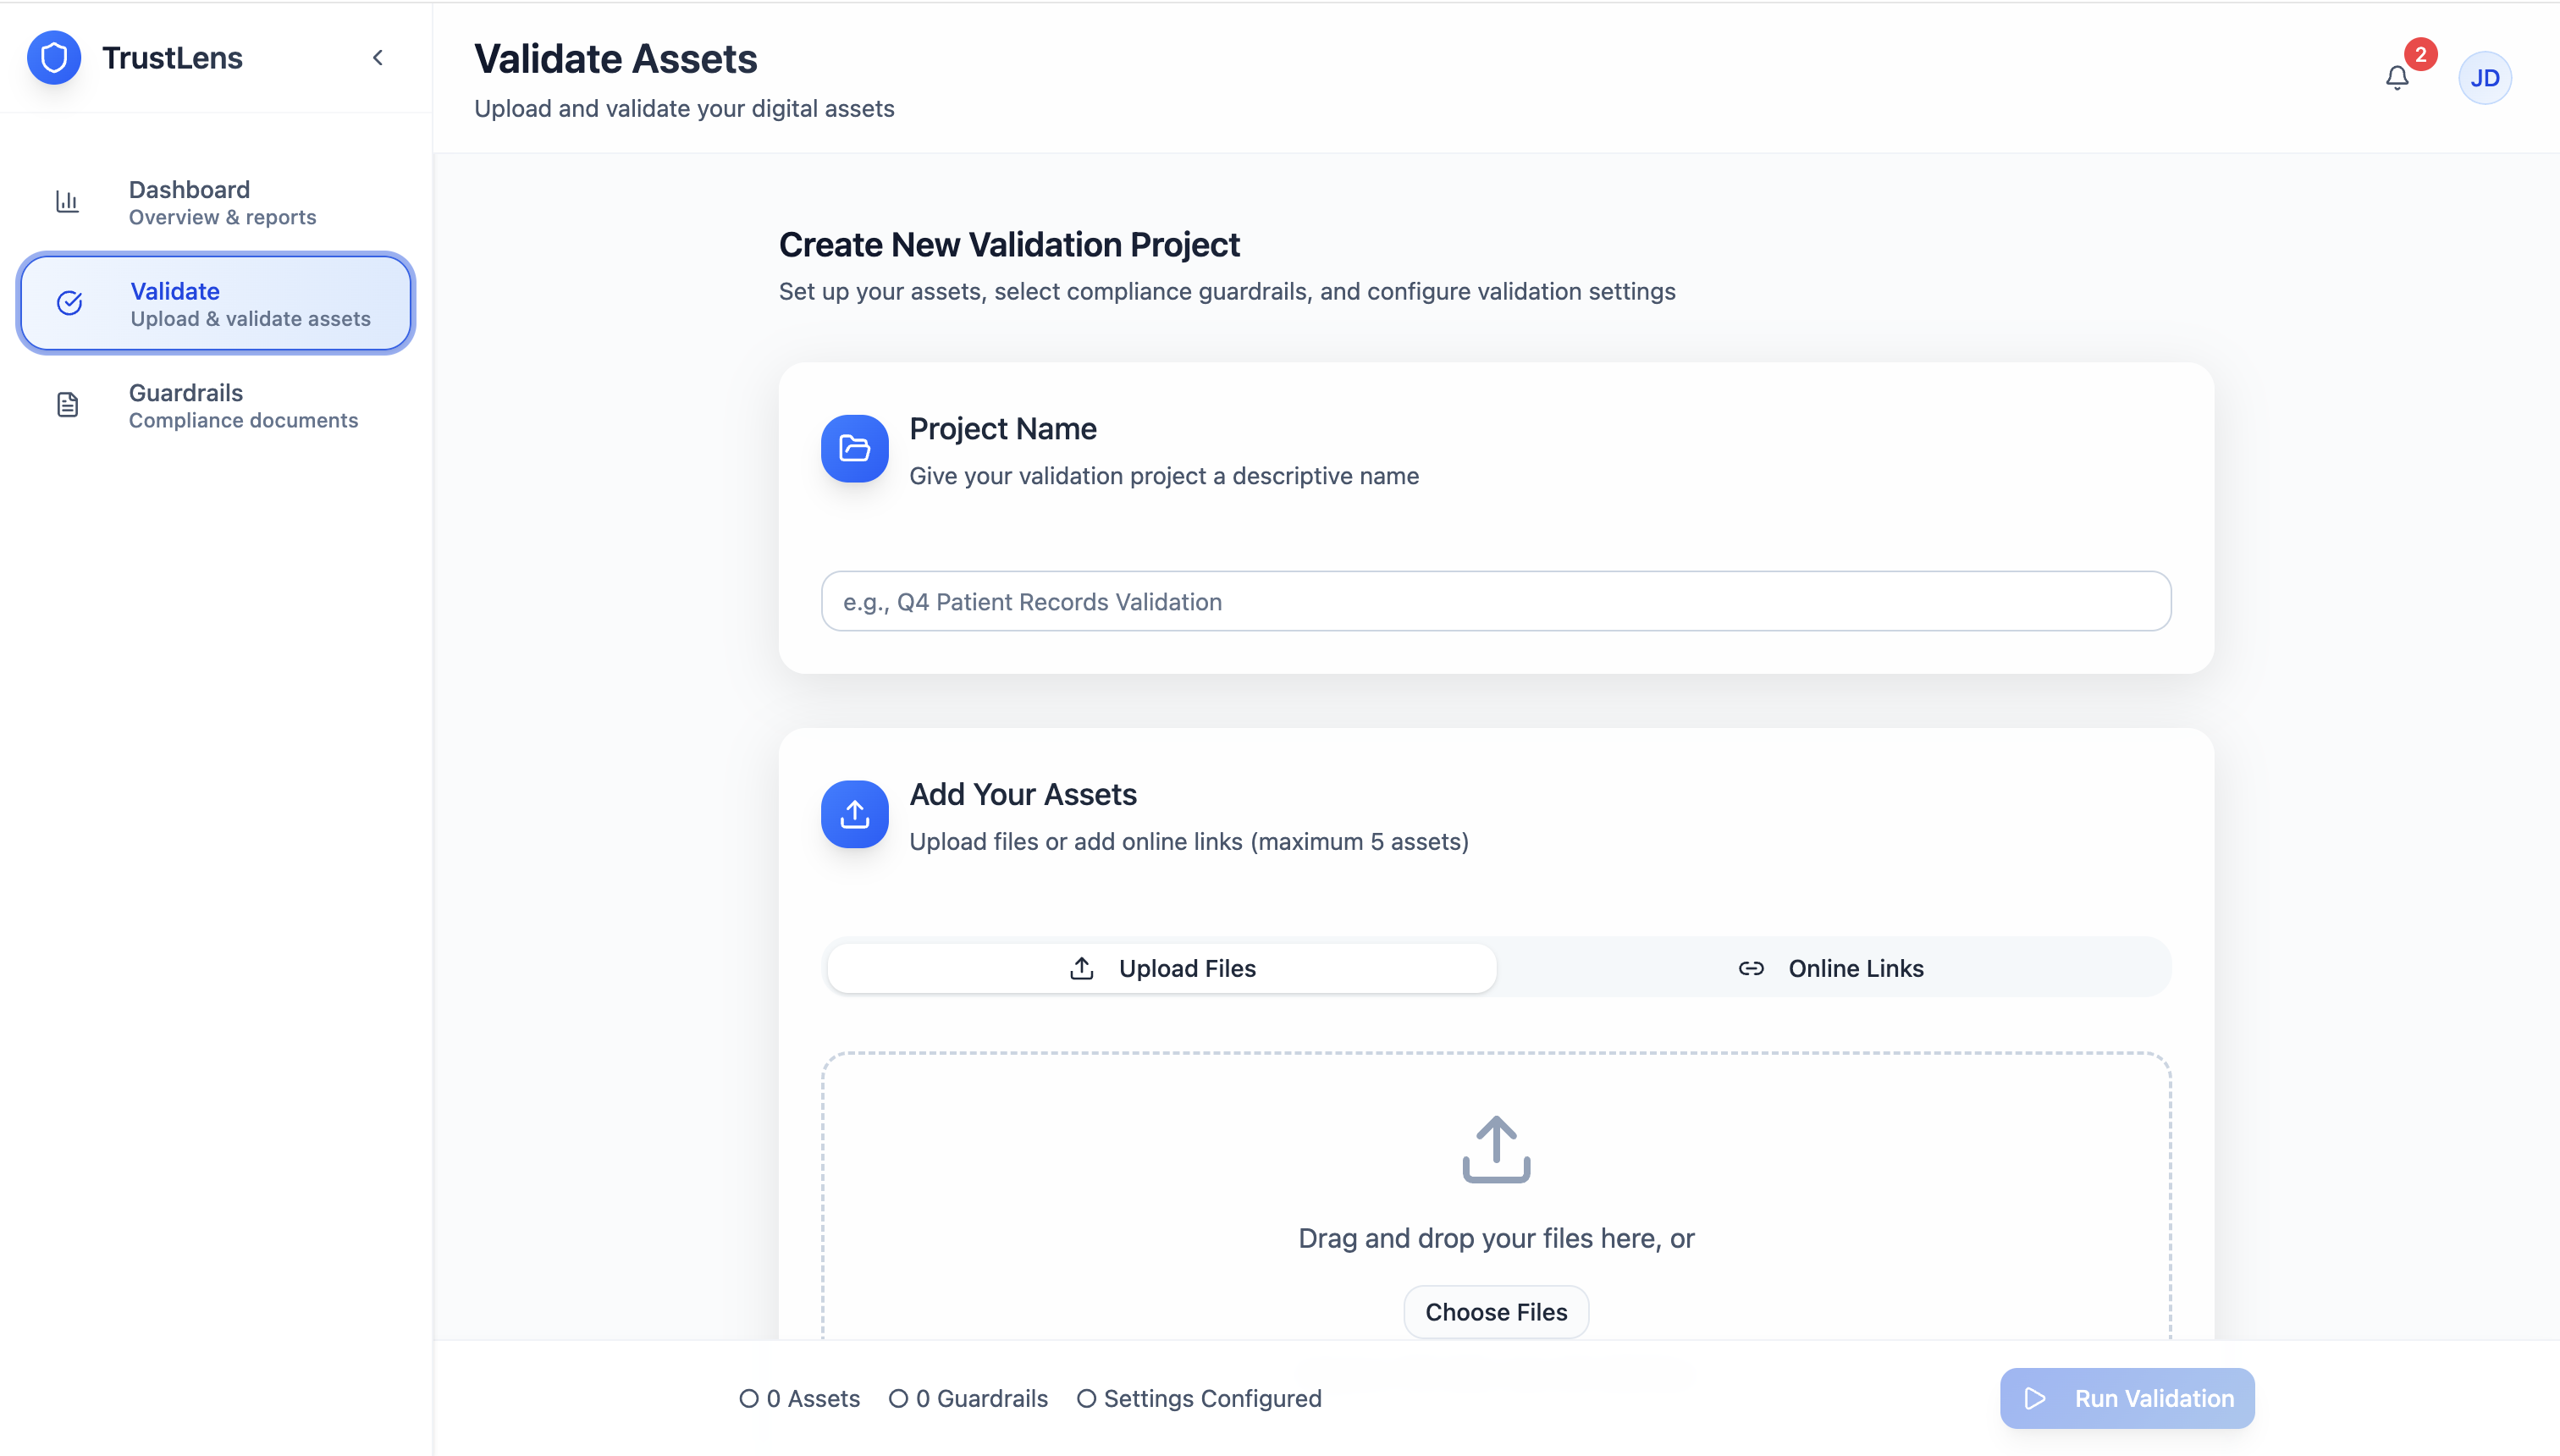Click the Guardrails document icon

(67, 405)
